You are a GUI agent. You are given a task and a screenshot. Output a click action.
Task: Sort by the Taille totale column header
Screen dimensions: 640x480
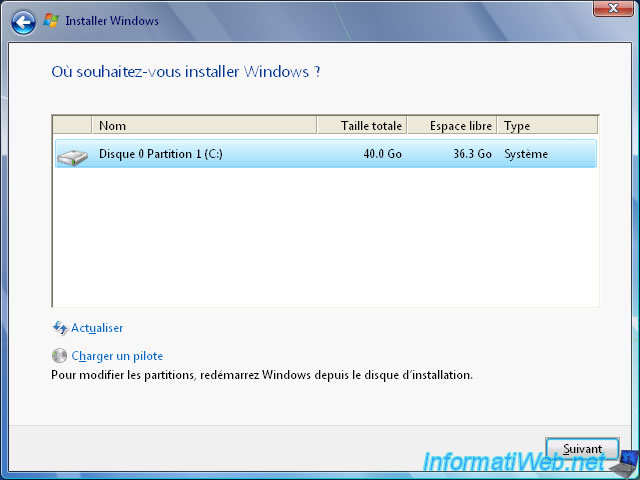(x=362, y=125)
